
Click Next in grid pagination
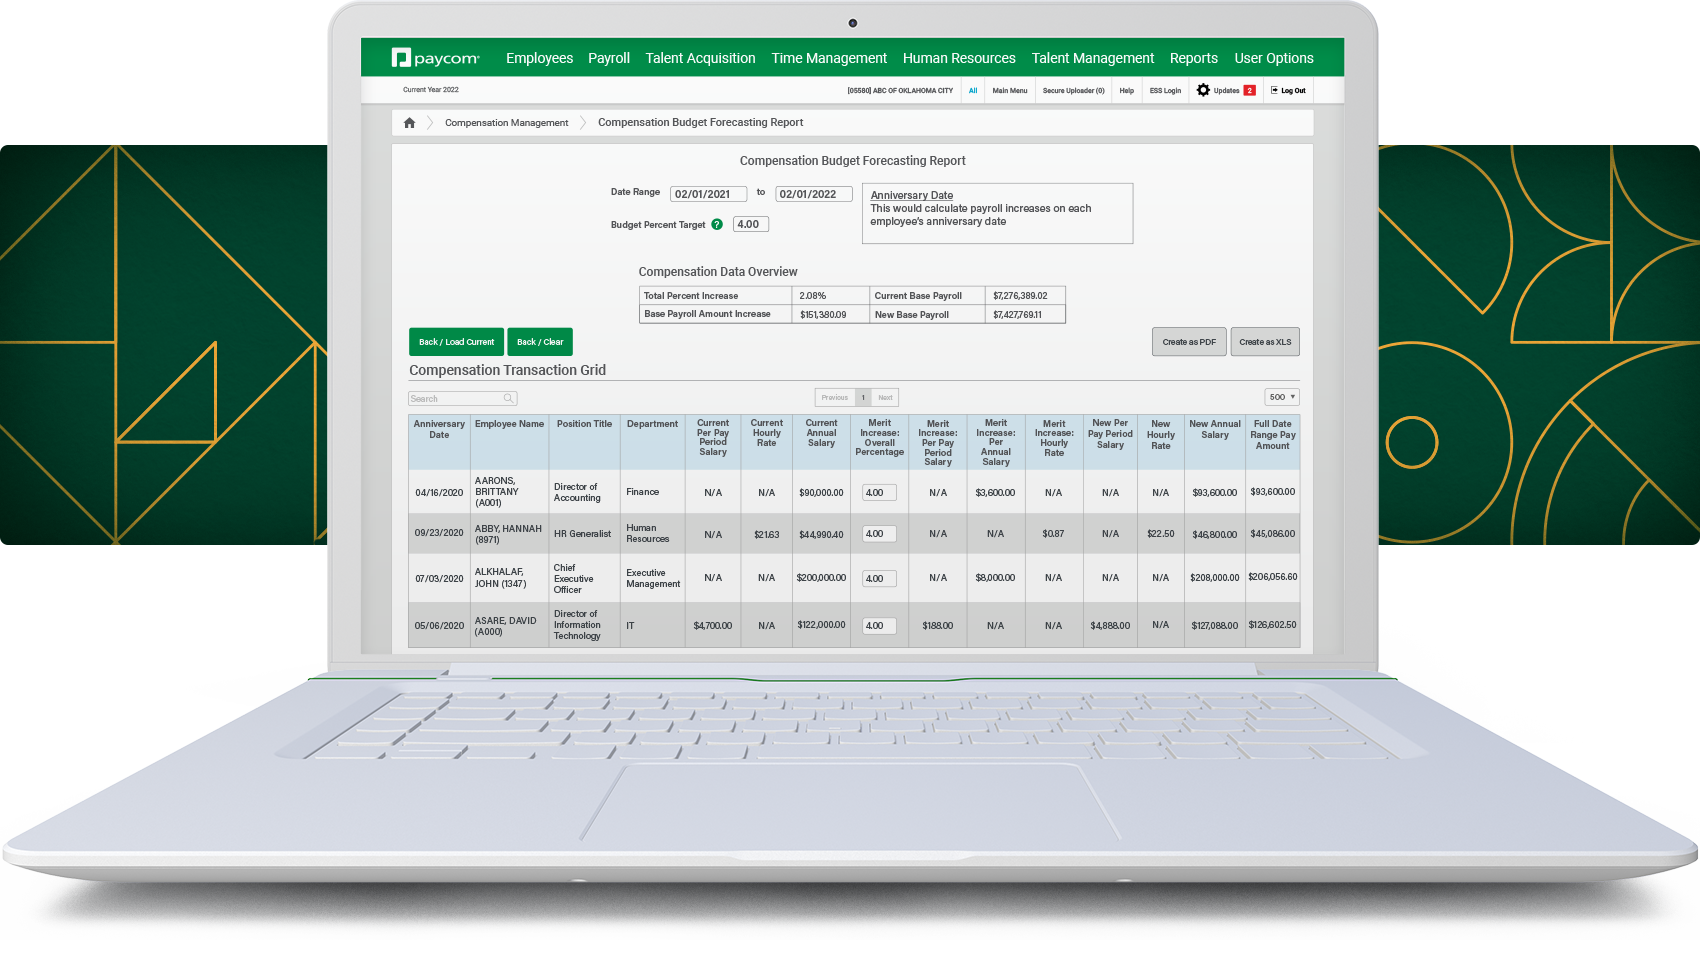tap(885, 397)
